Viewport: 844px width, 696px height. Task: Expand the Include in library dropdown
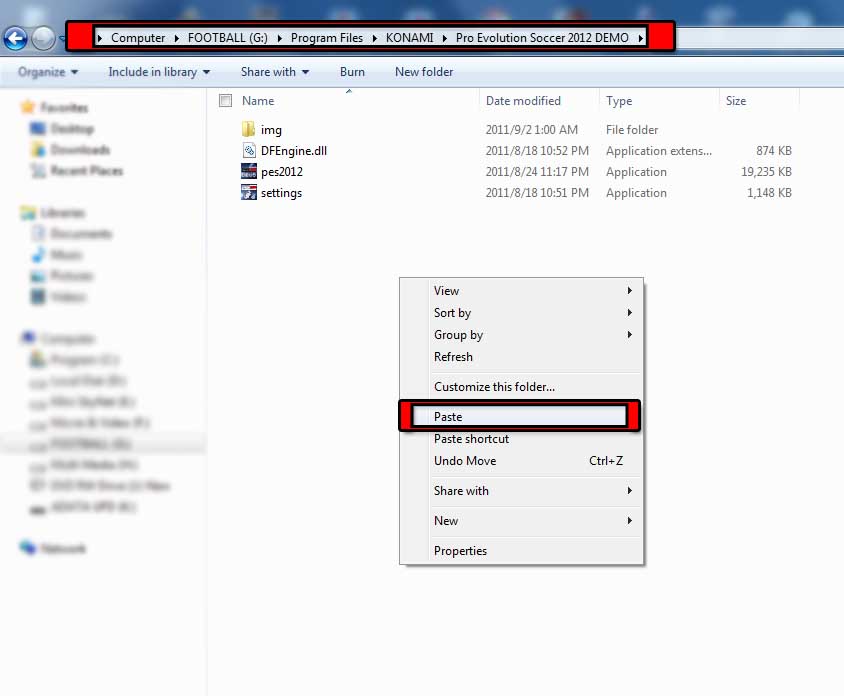point(159,72)
